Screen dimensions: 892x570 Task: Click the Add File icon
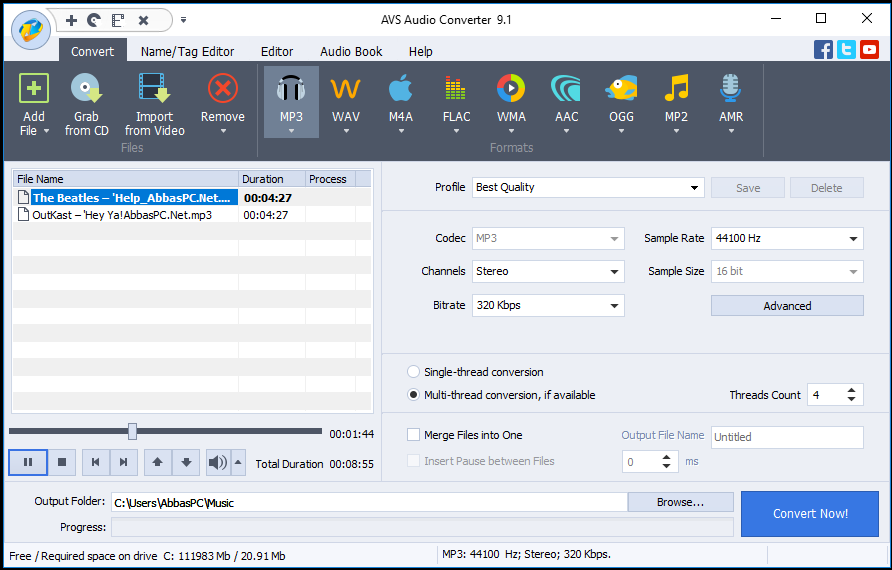click(34, 88)
